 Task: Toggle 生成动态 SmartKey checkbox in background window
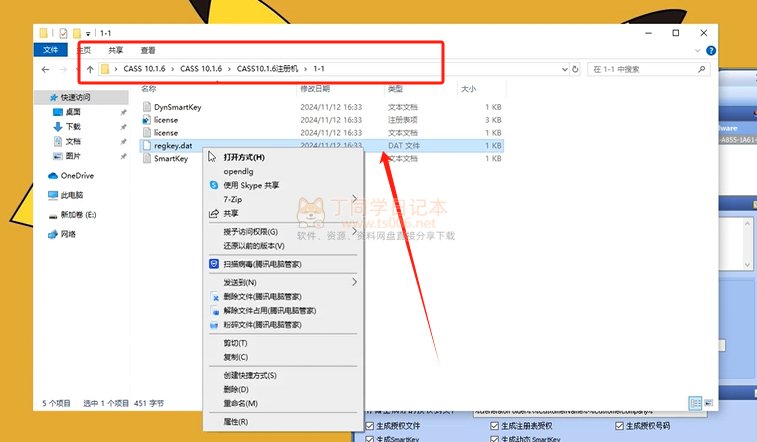point(494,439)
